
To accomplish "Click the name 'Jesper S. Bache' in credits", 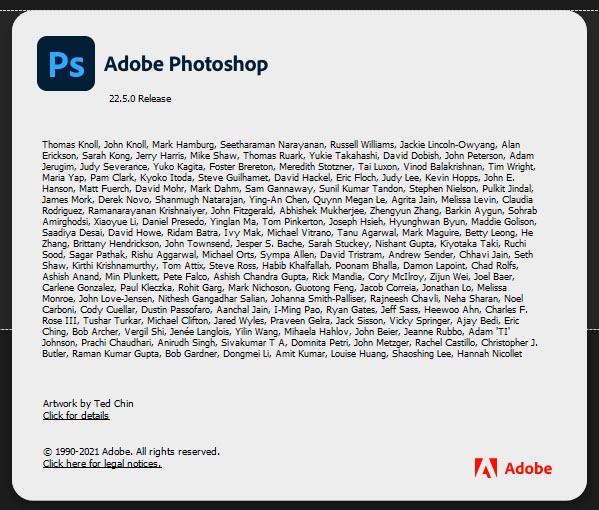I will click(269, 244).
